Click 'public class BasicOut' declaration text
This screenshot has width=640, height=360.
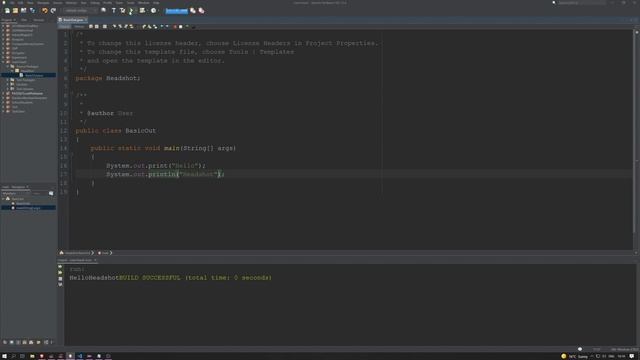tap(116, 131)
